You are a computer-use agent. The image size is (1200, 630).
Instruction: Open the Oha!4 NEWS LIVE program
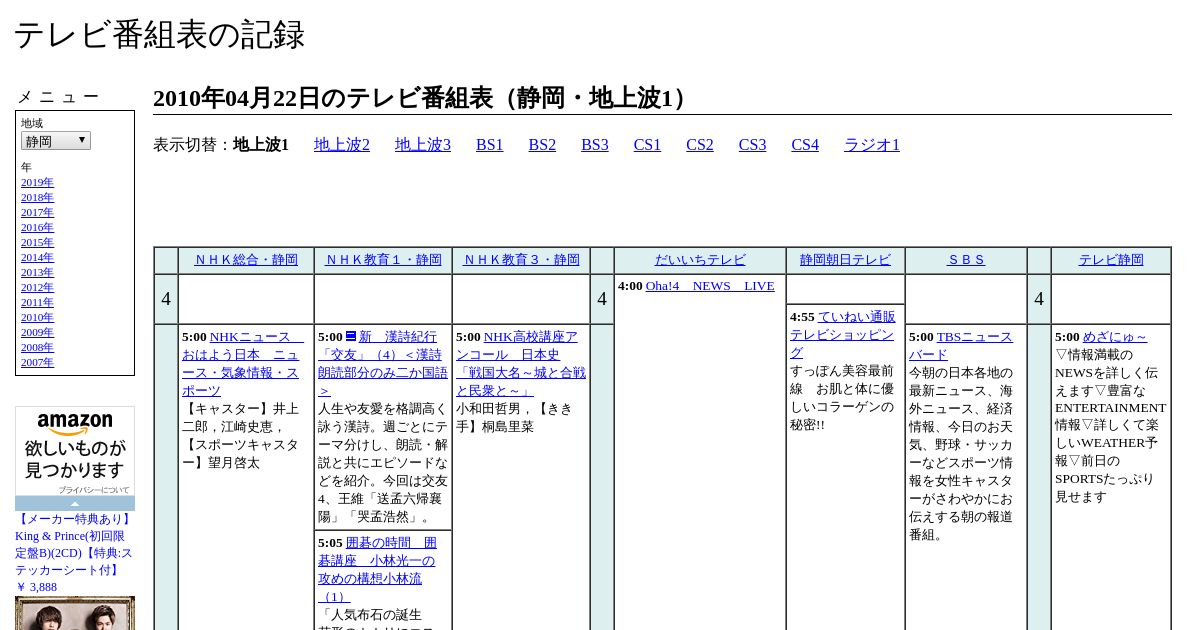pos(710,286)
